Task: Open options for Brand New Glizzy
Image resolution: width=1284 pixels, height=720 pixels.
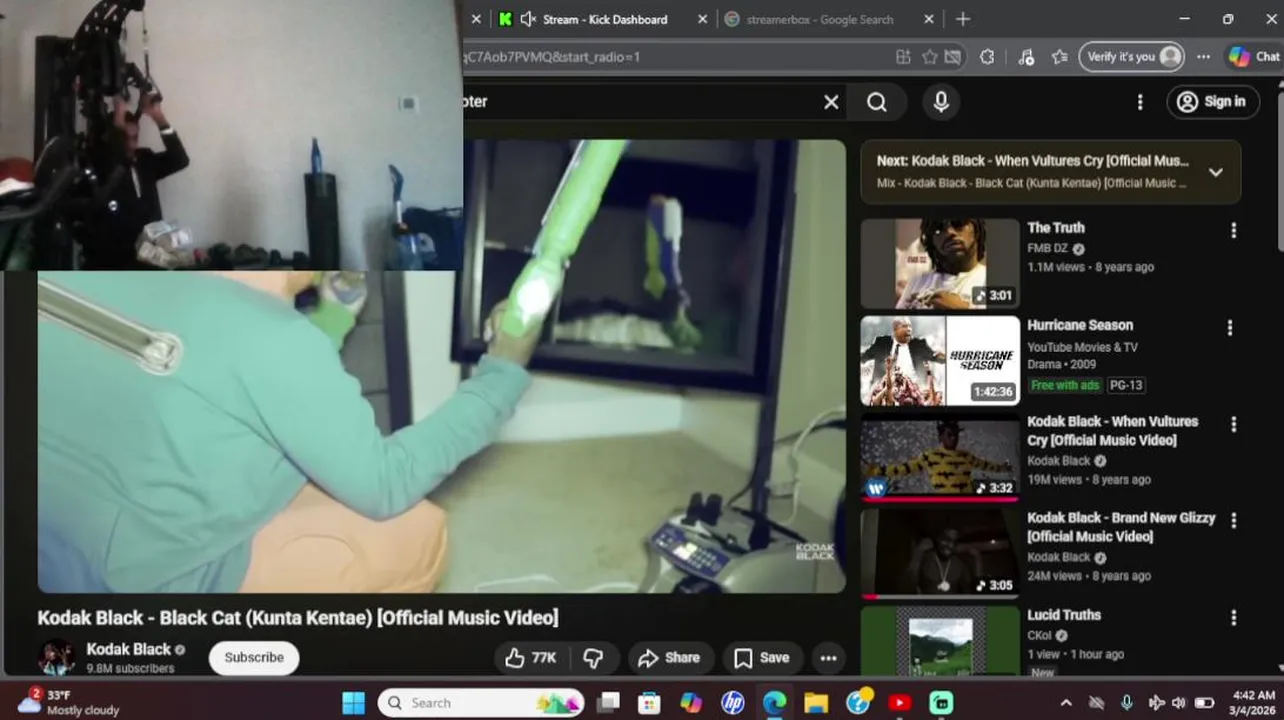Action: (1233, 521)
